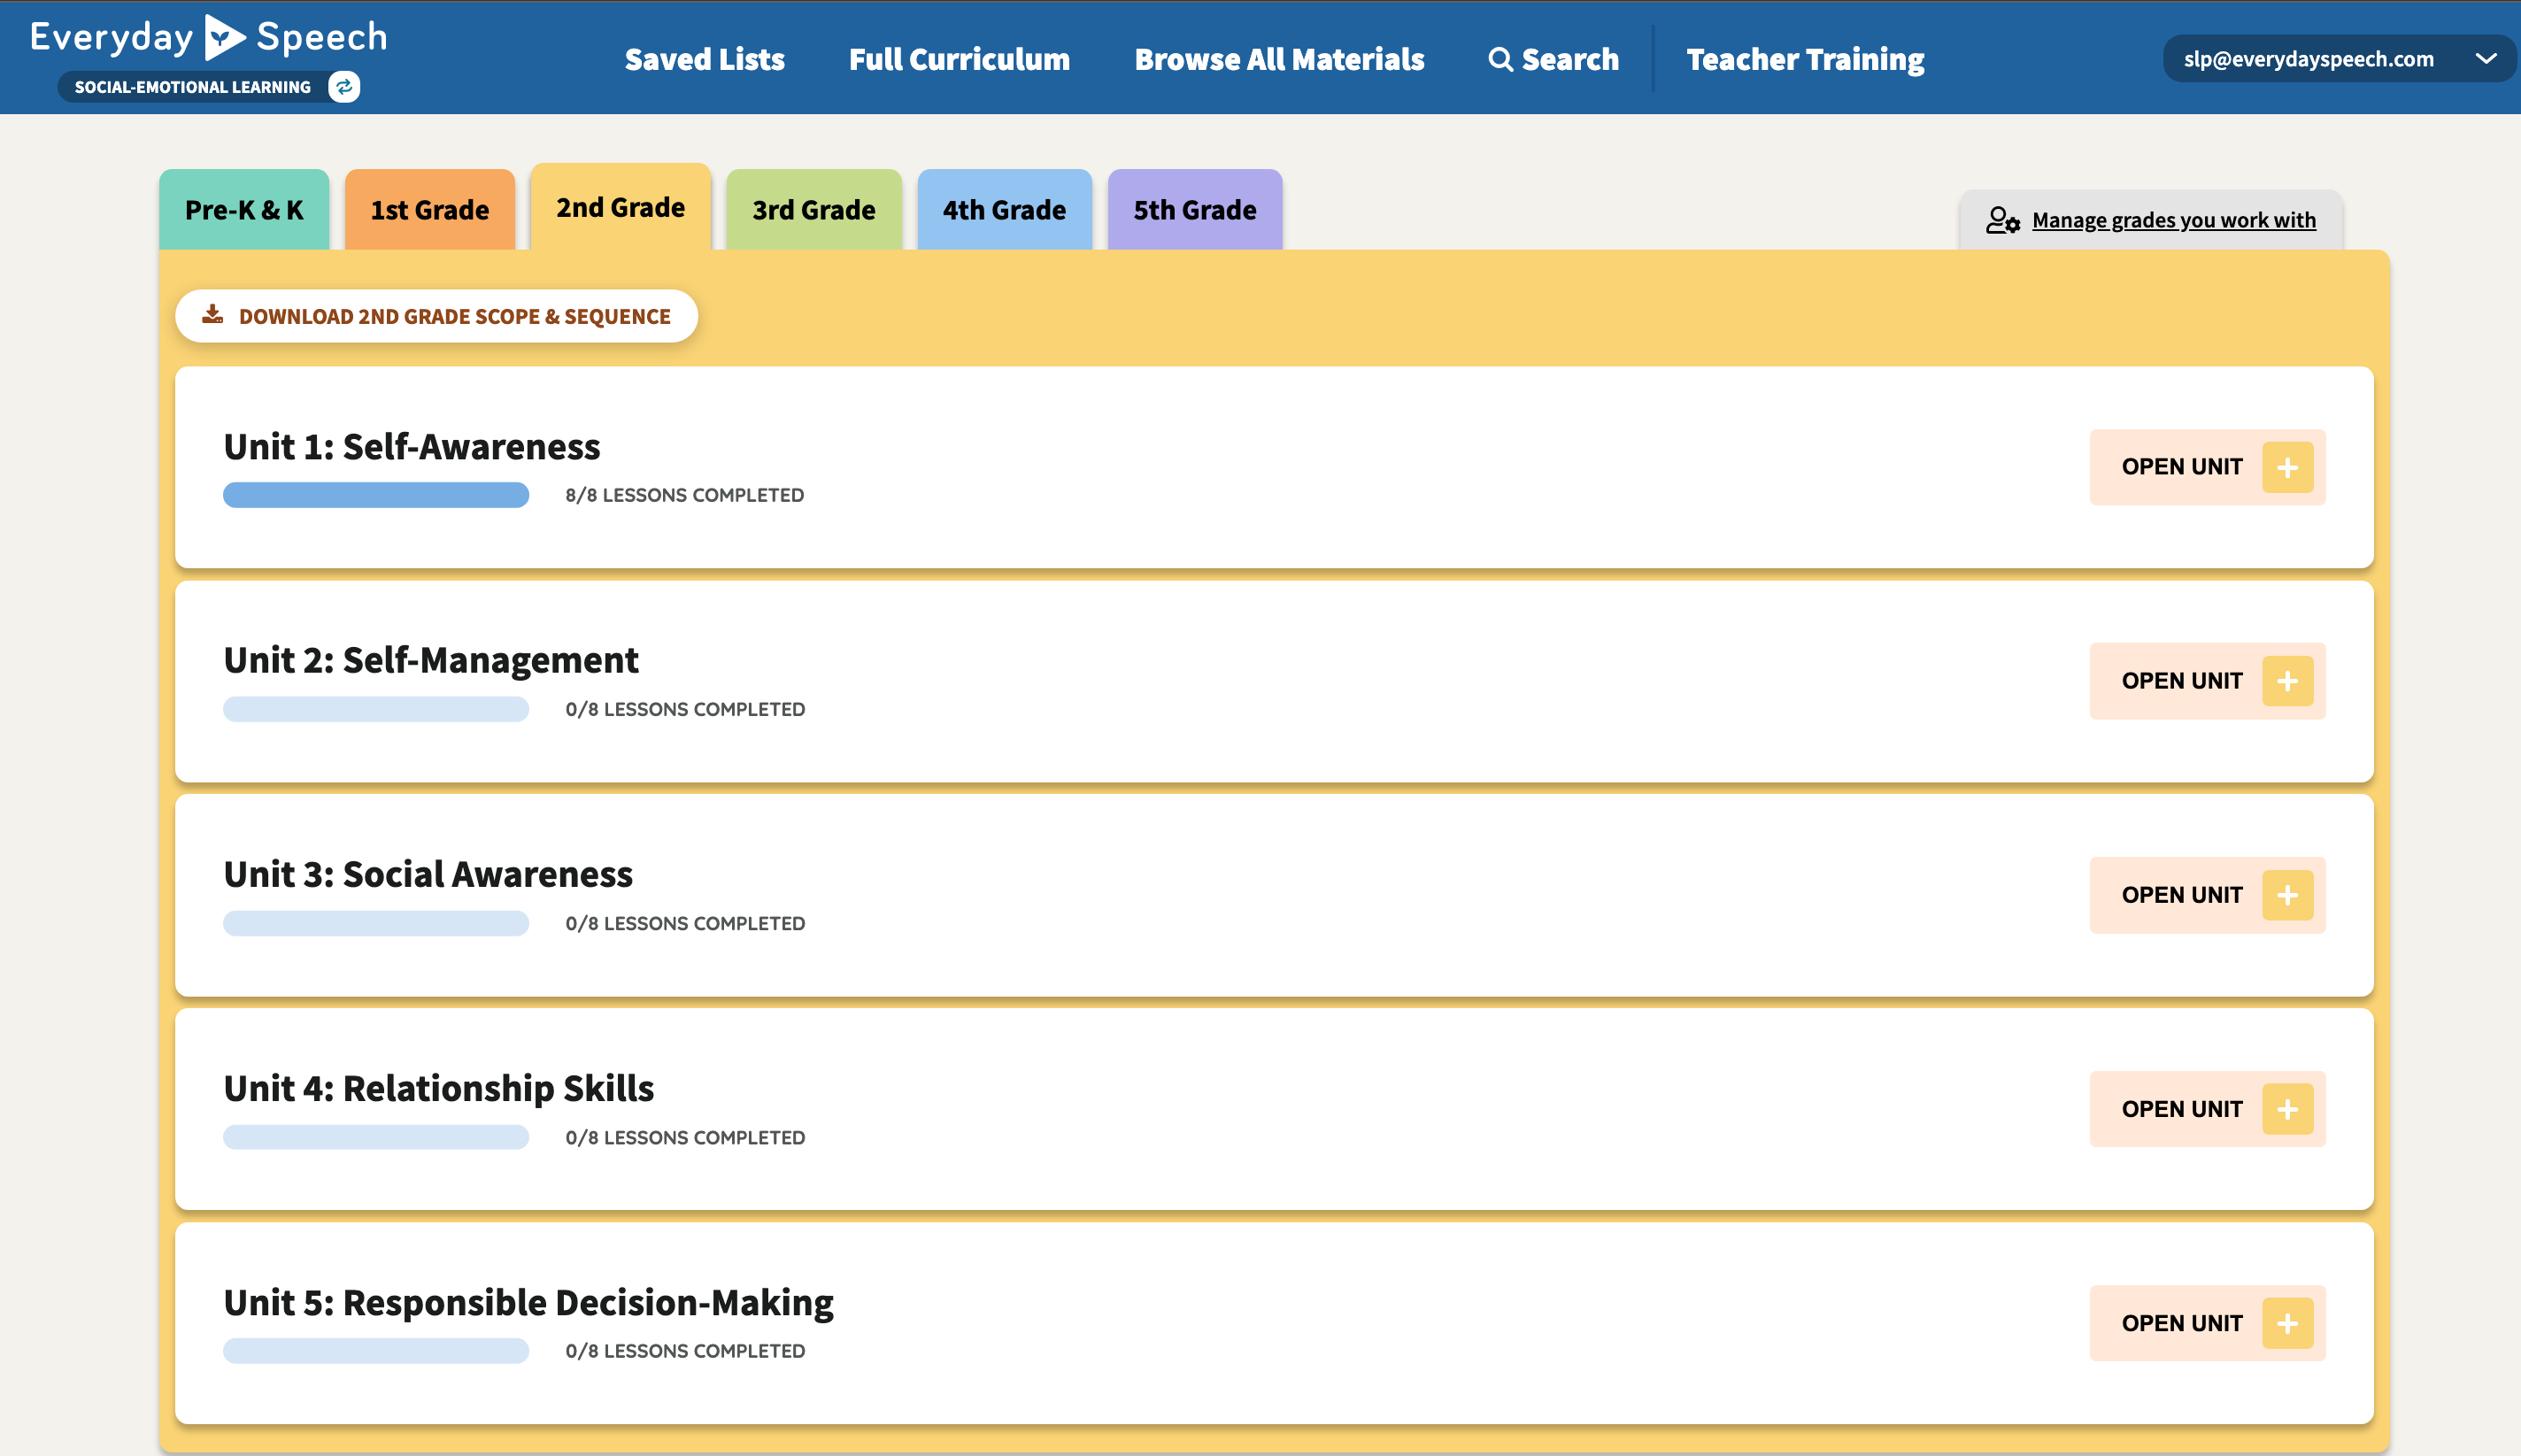
Task: Click the manage grades person-gear icon
Action: pos(2003,220)
